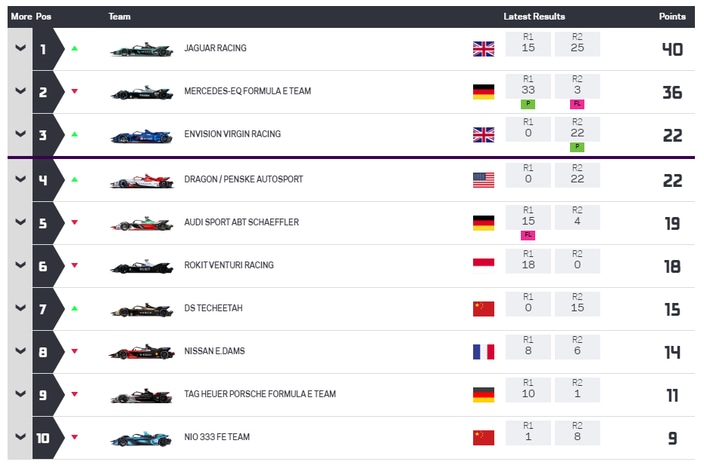Expand Envision Virgin Racing row details
The image size is (704, 468).
[x=20, y=134]
